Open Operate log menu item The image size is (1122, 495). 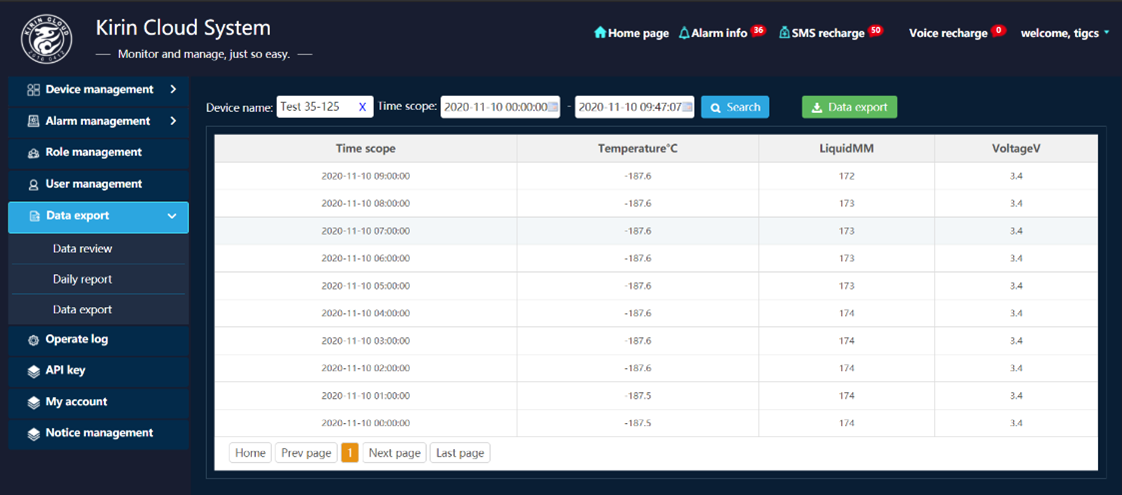pyautogui.click(x=99, y=340)
